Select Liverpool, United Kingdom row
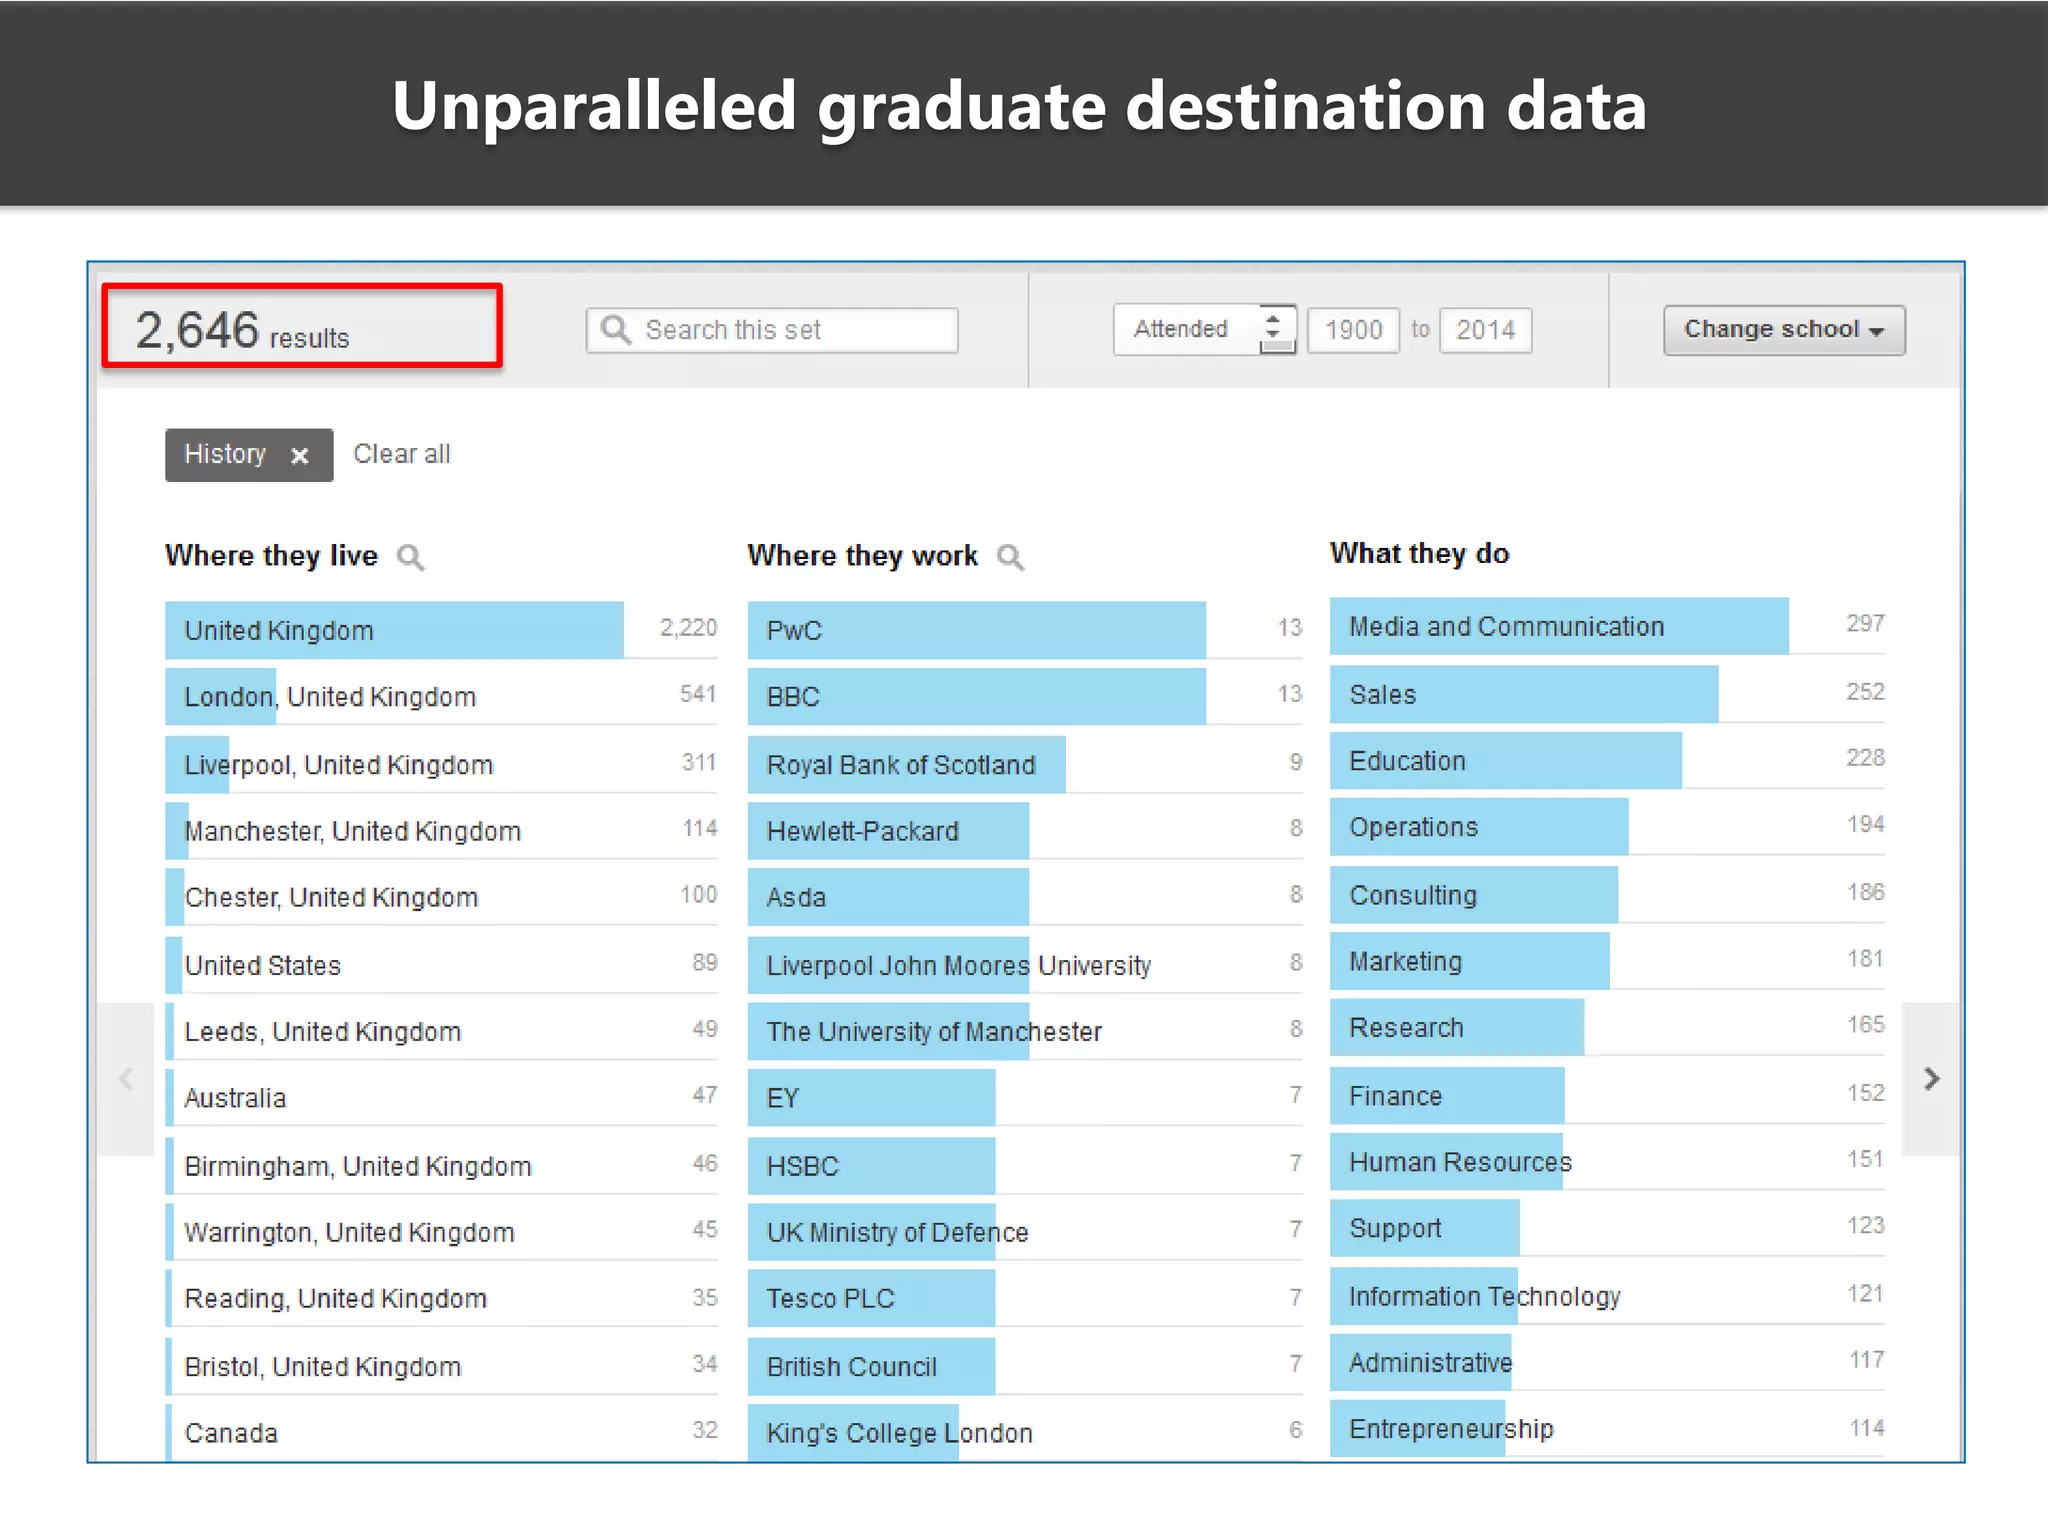2048x1536 pixels. (x=441, y=764)
